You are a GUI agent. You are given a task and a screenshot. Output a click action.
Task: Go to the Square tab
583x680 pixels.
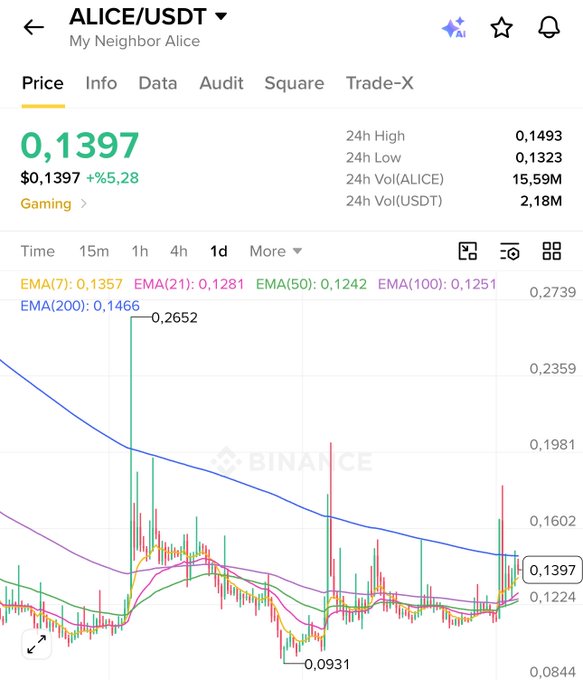(294, 83)
